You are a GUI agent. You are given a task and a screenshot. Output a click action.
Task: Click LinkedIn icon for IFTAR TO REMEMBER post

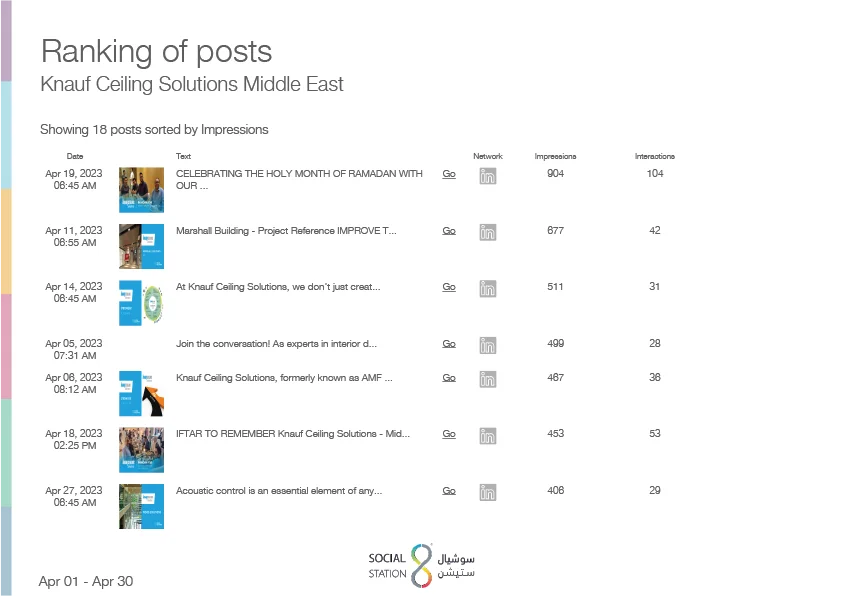click(x=488, y=436)
